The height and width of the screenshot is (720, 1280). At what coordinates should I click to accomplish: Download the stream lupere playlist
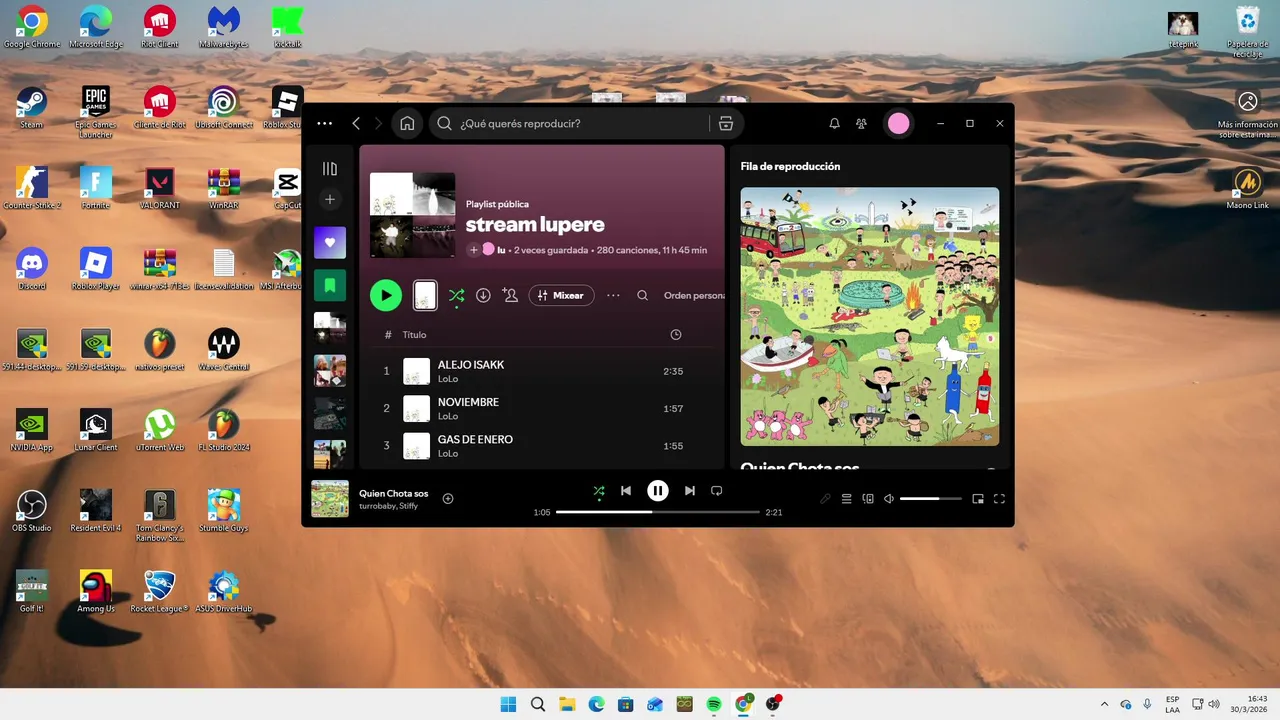point(483,295)
